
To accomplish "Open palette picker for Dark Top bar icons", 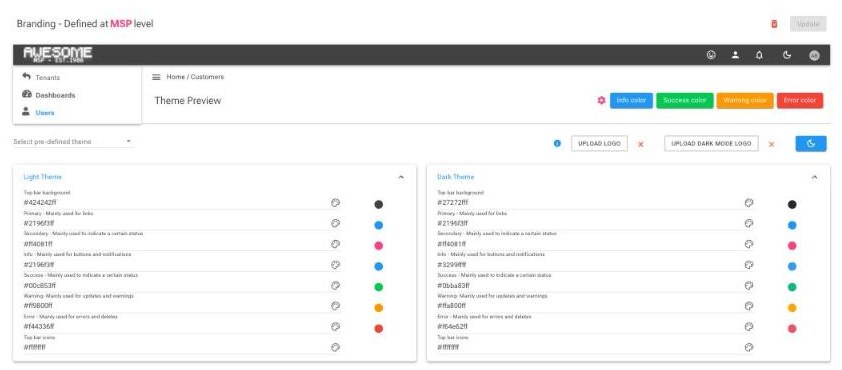I will pos(749,347).
